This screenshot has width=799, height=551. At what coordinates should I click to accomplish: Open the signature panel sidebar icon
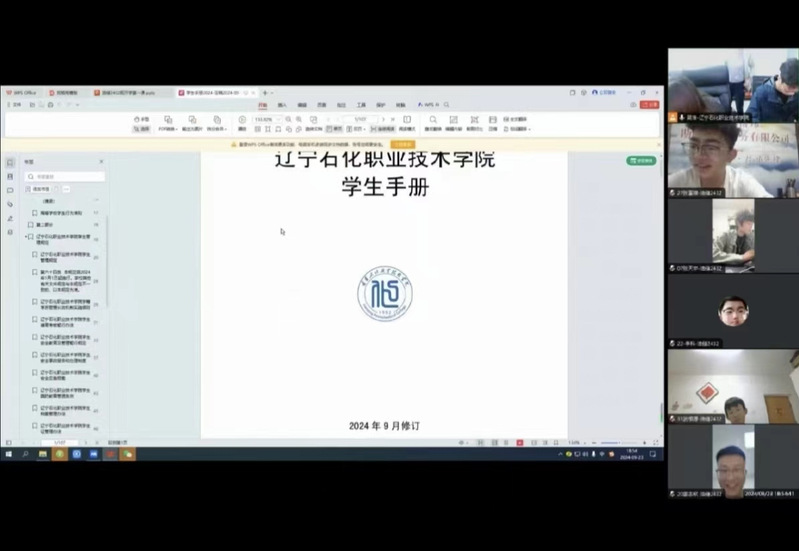(10, 218)
